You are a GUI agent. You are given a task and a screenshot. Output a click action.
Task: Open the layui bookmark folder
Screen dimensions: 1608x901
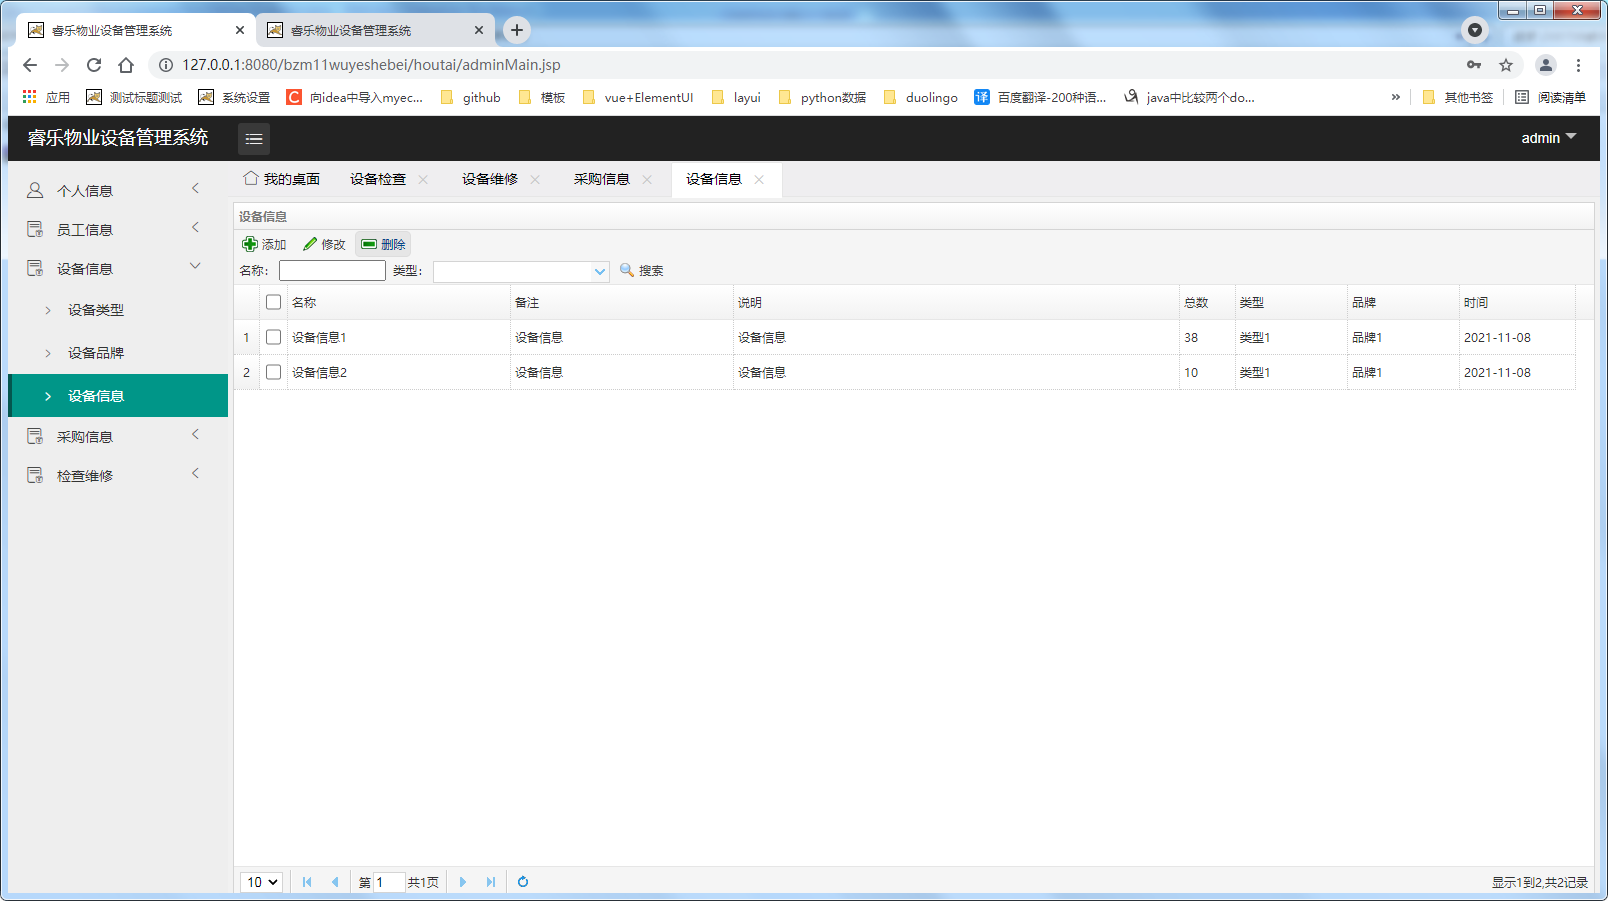[736, 97]
